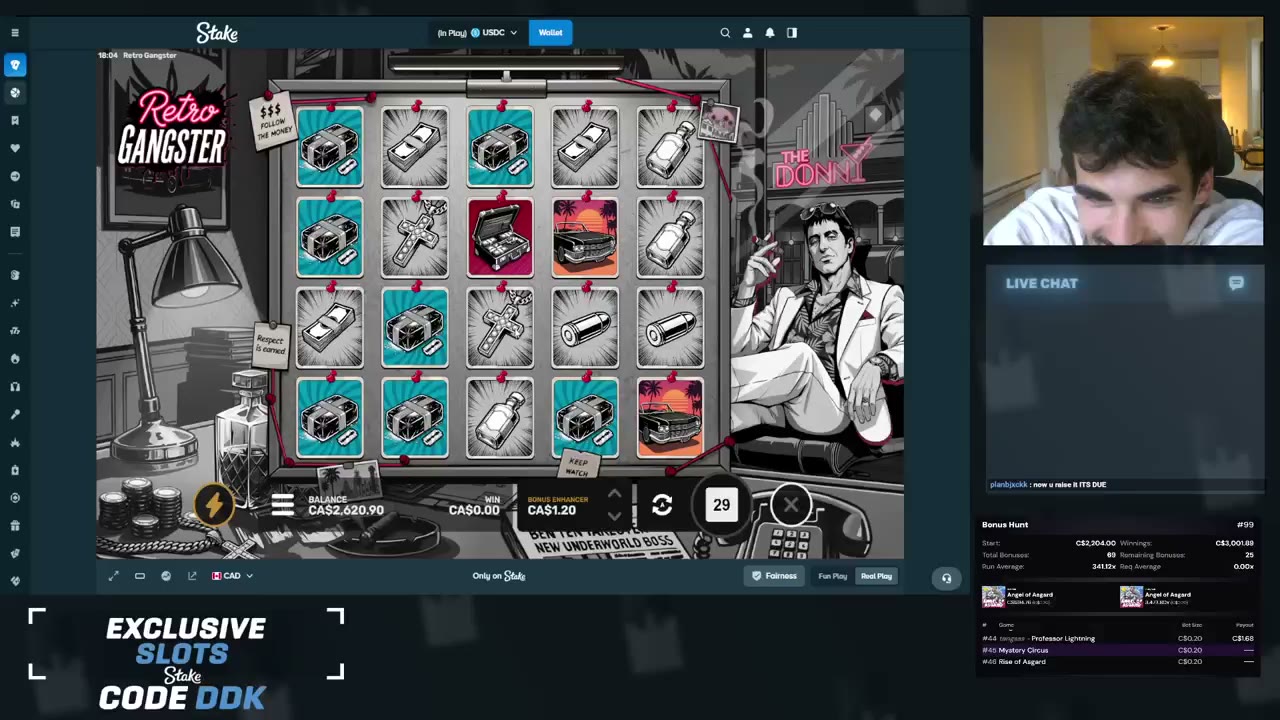Expand the CAD display currency dropdown
The image size is (1280, 720).
point(232,576)
